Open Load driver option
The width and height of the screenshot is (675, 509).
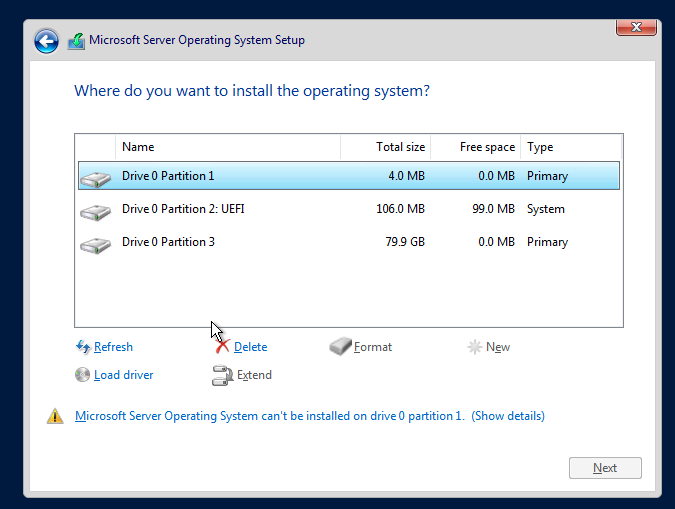(x=124, y=375)
